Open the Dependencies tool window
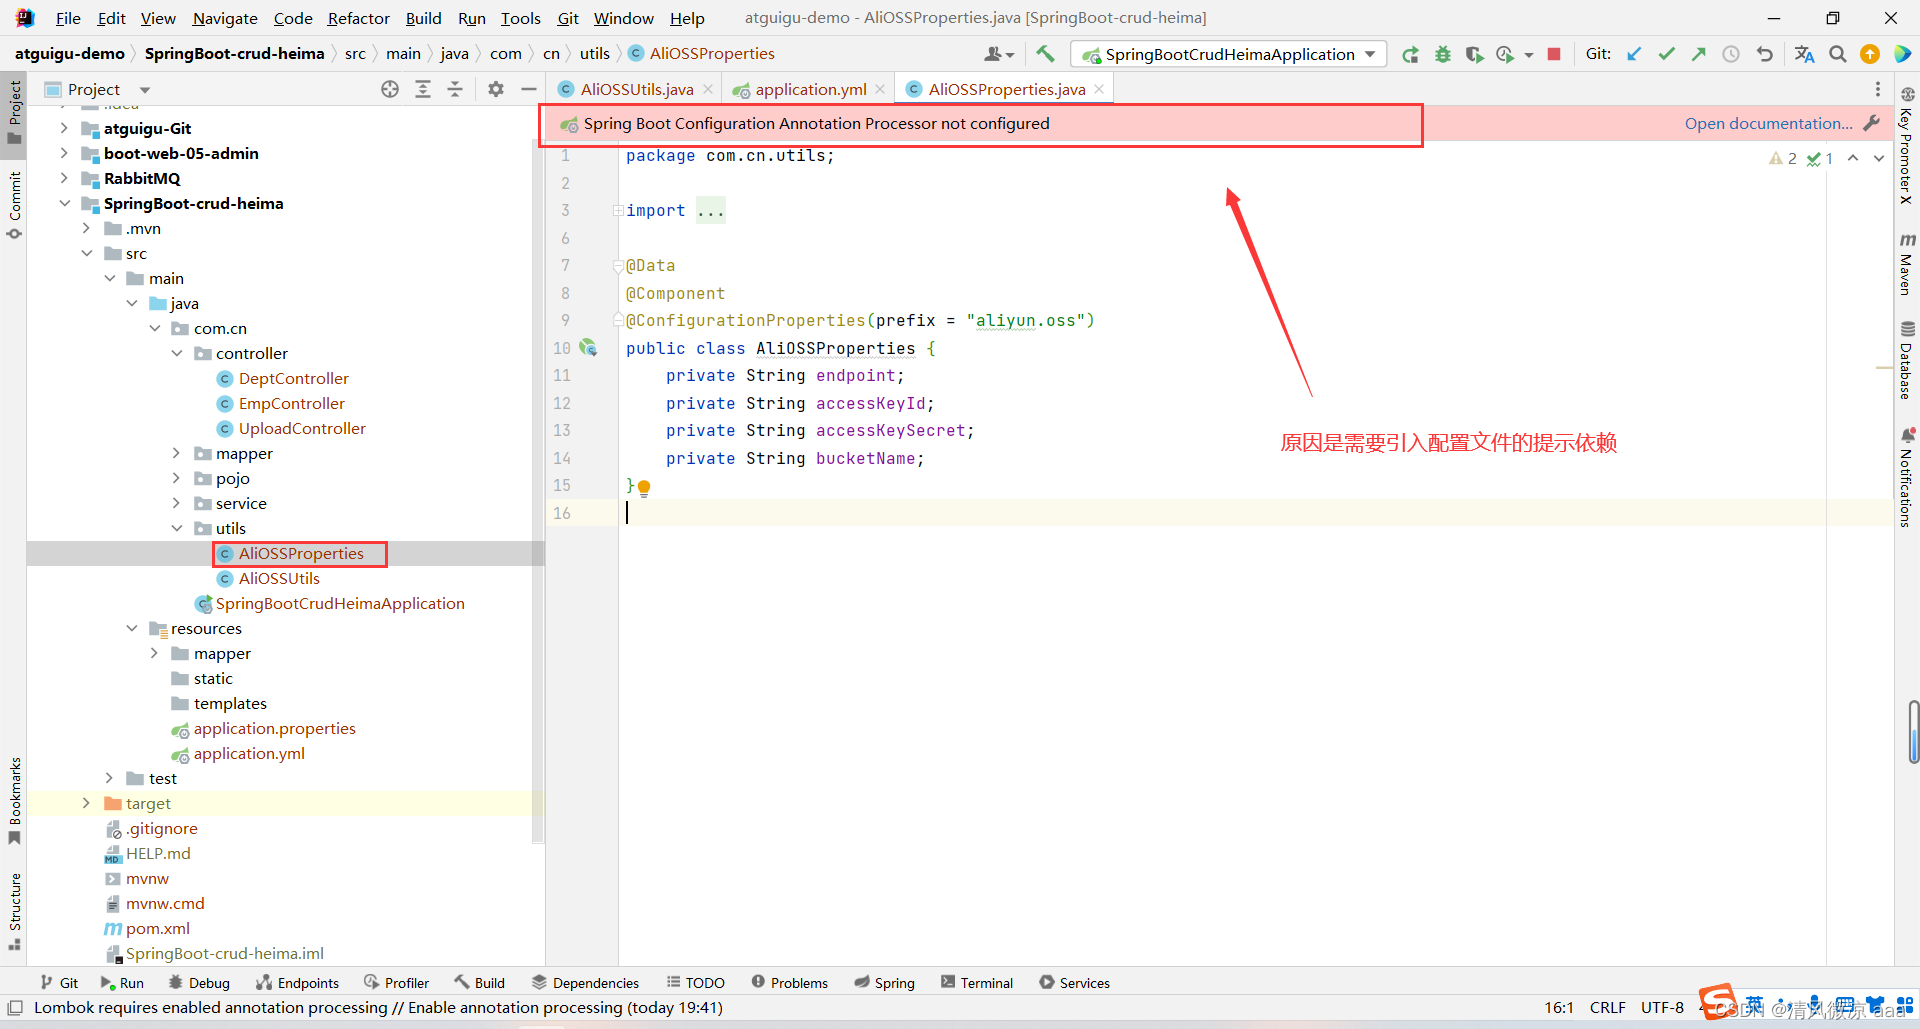The width and height of the screenshot is (1920, 1029). click(585, 983)
